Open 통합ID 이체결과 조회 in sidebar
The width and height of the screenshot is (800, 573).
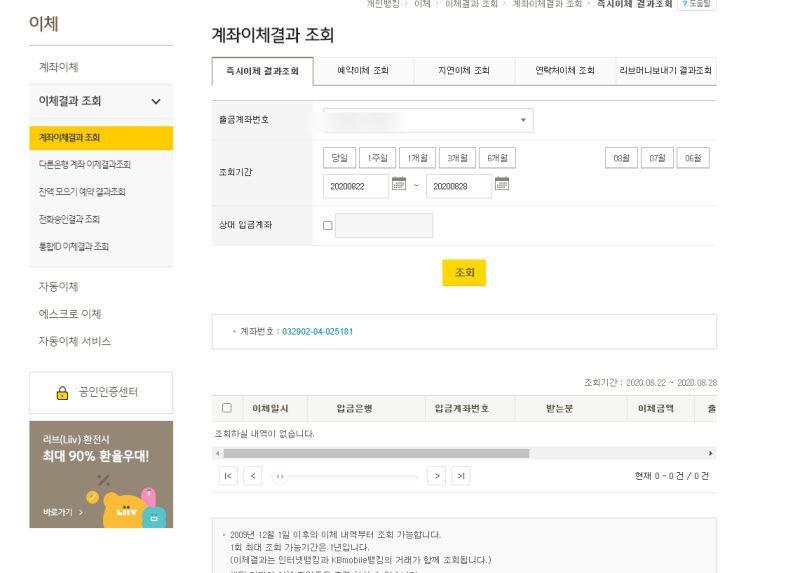(x=74, y=247)
